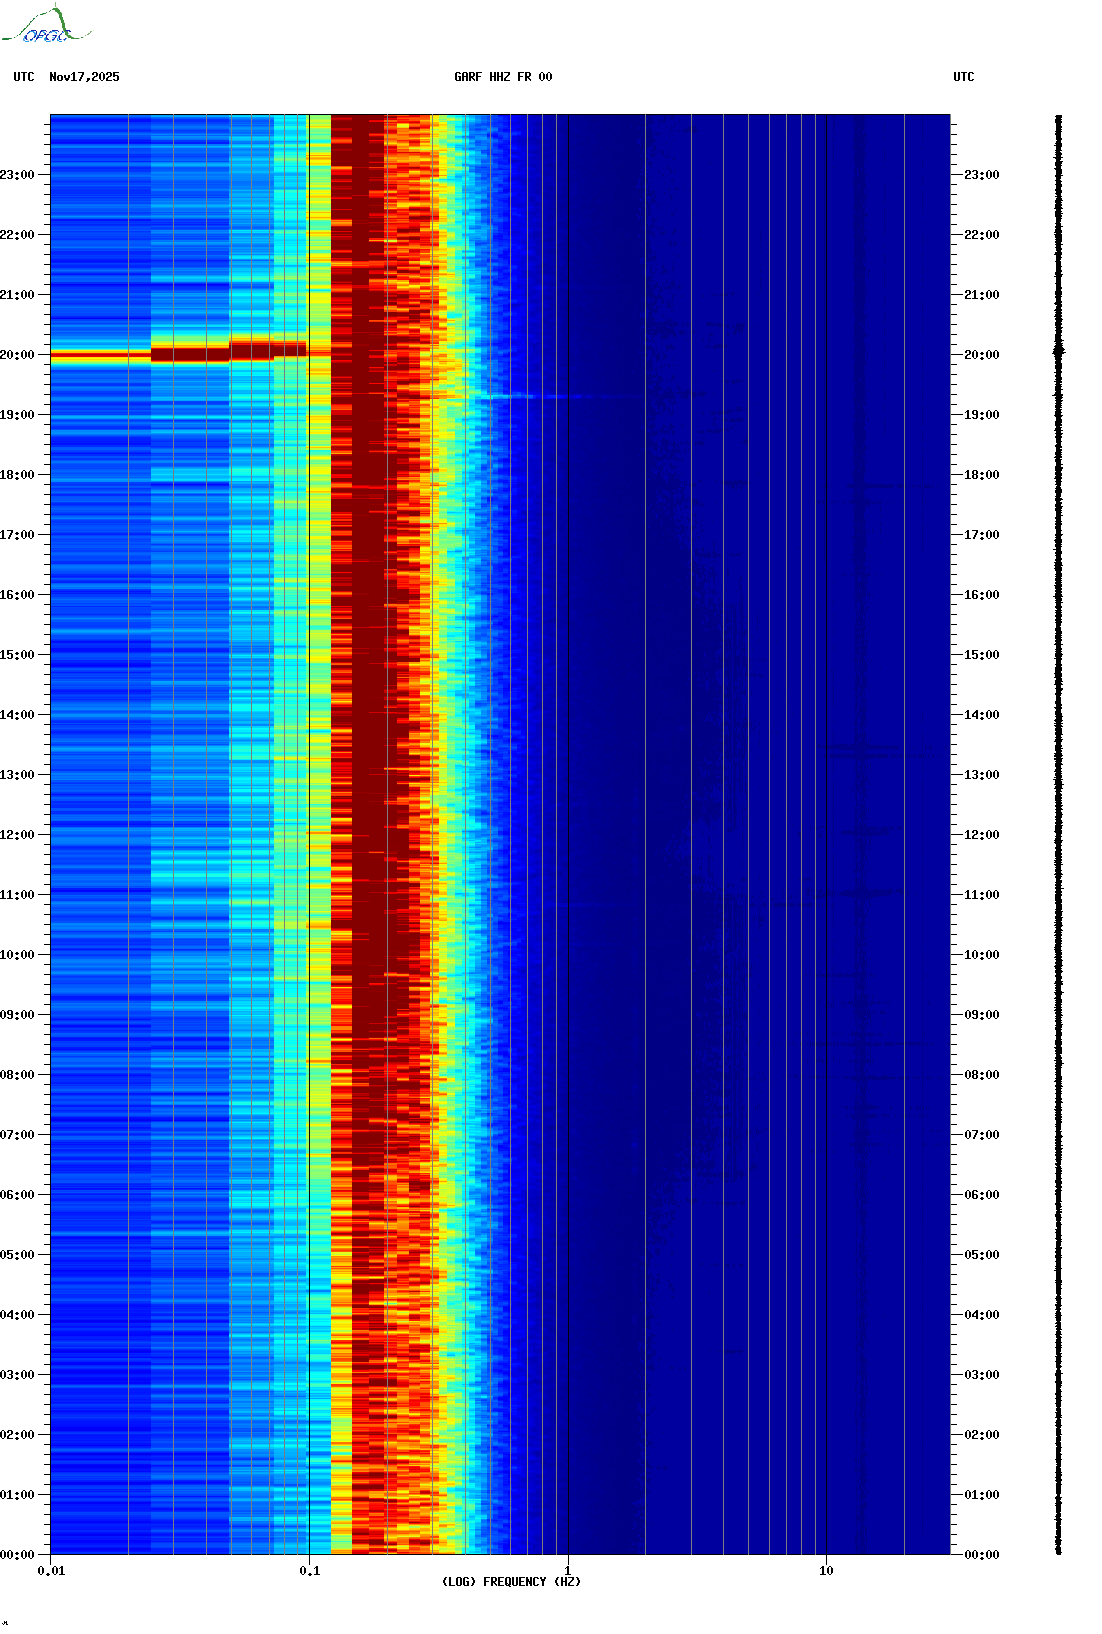Image resolution: width=1102 pixels, height=1634 pixels.
Task: Select the GARF HHZ FR 00 title
Action: point(502,77)
